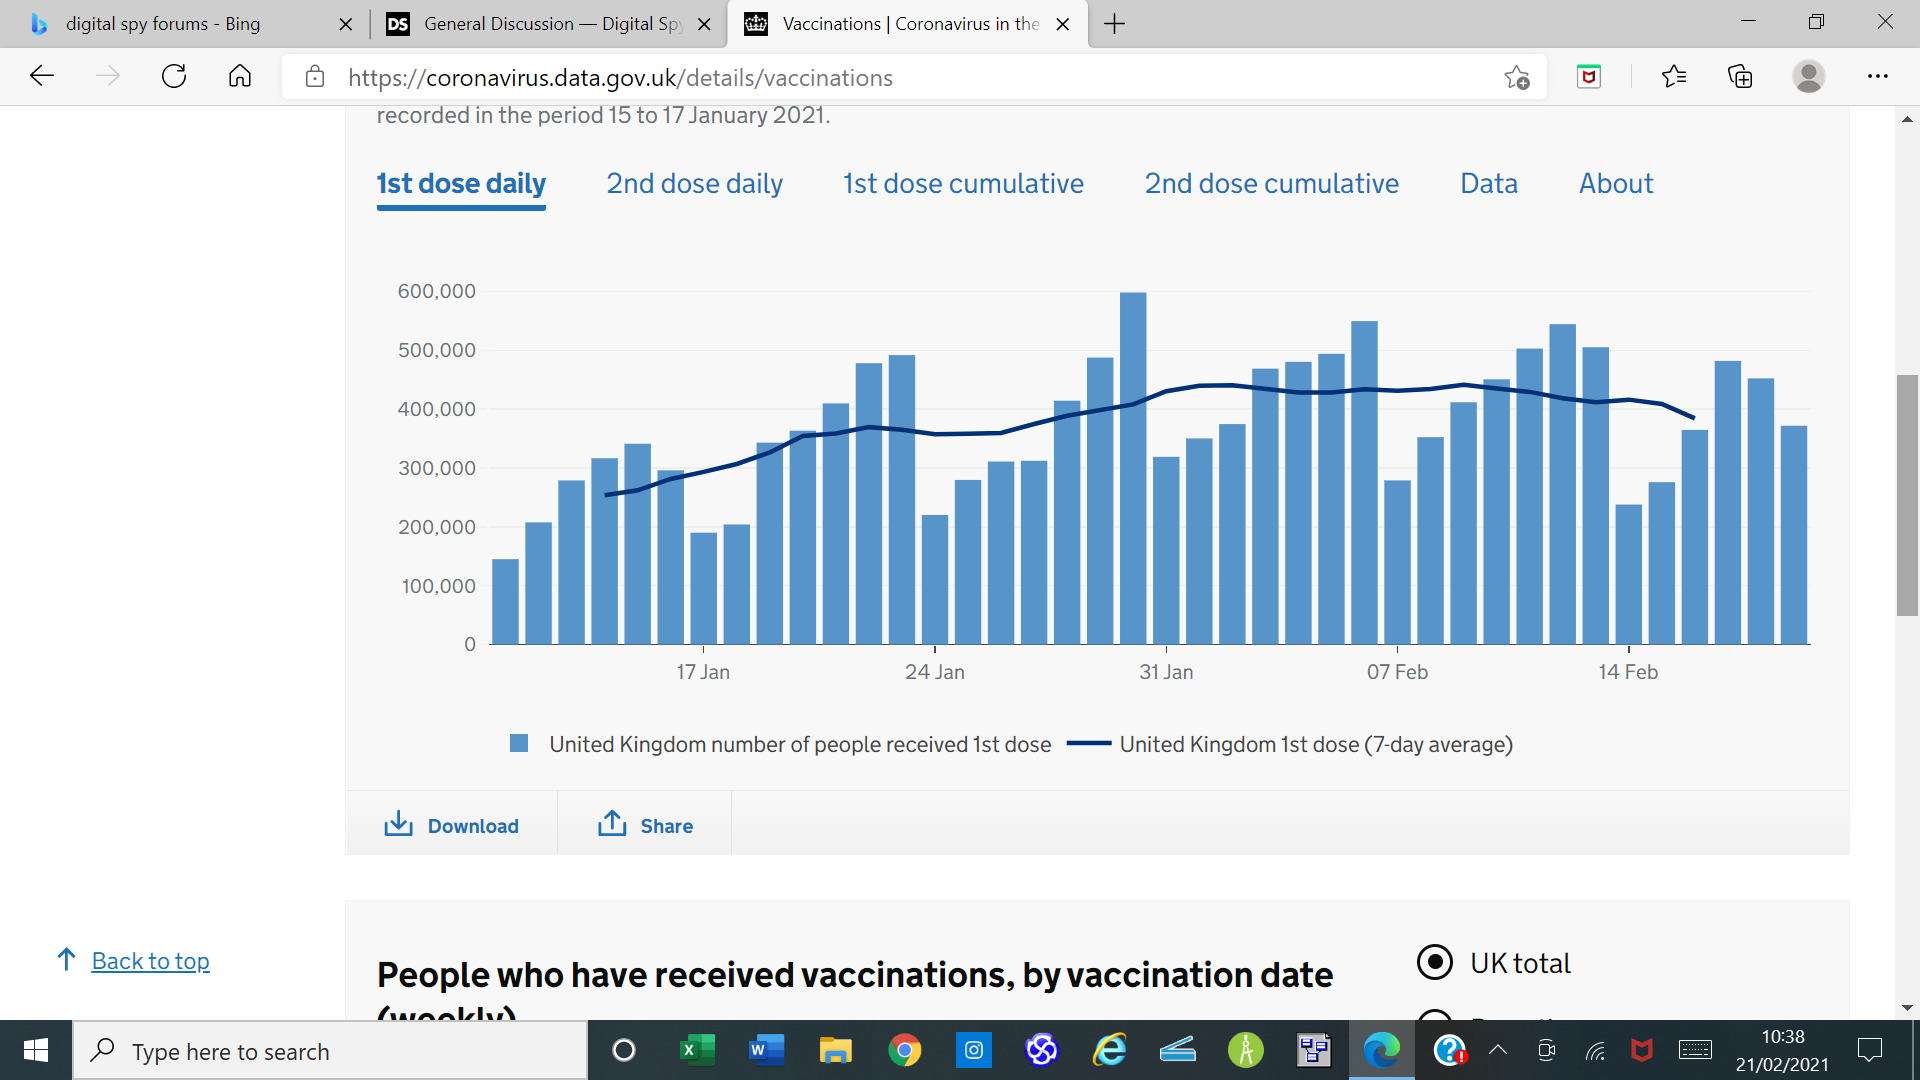Image resolution: width=1920 pixels, height=1080 pixels.
Task: Show hidden system tray icons chevron
Action: (x=1498, y=1050)
